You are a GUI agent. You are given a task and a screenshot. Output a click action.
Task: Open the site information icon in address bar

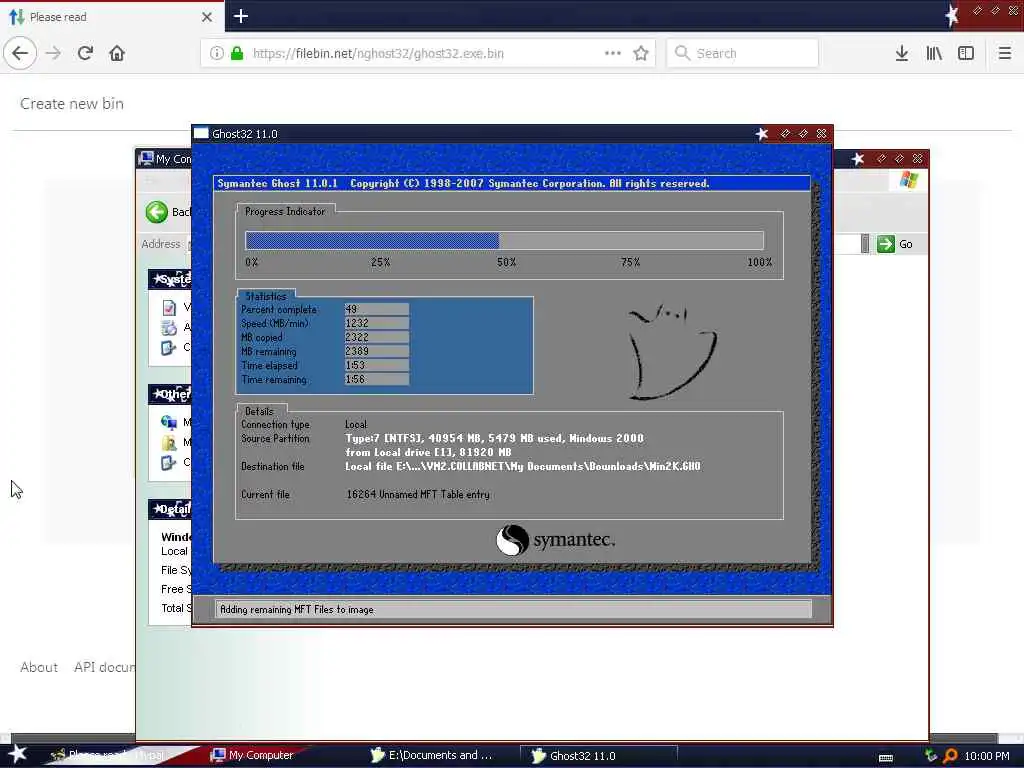pos(217,53)
